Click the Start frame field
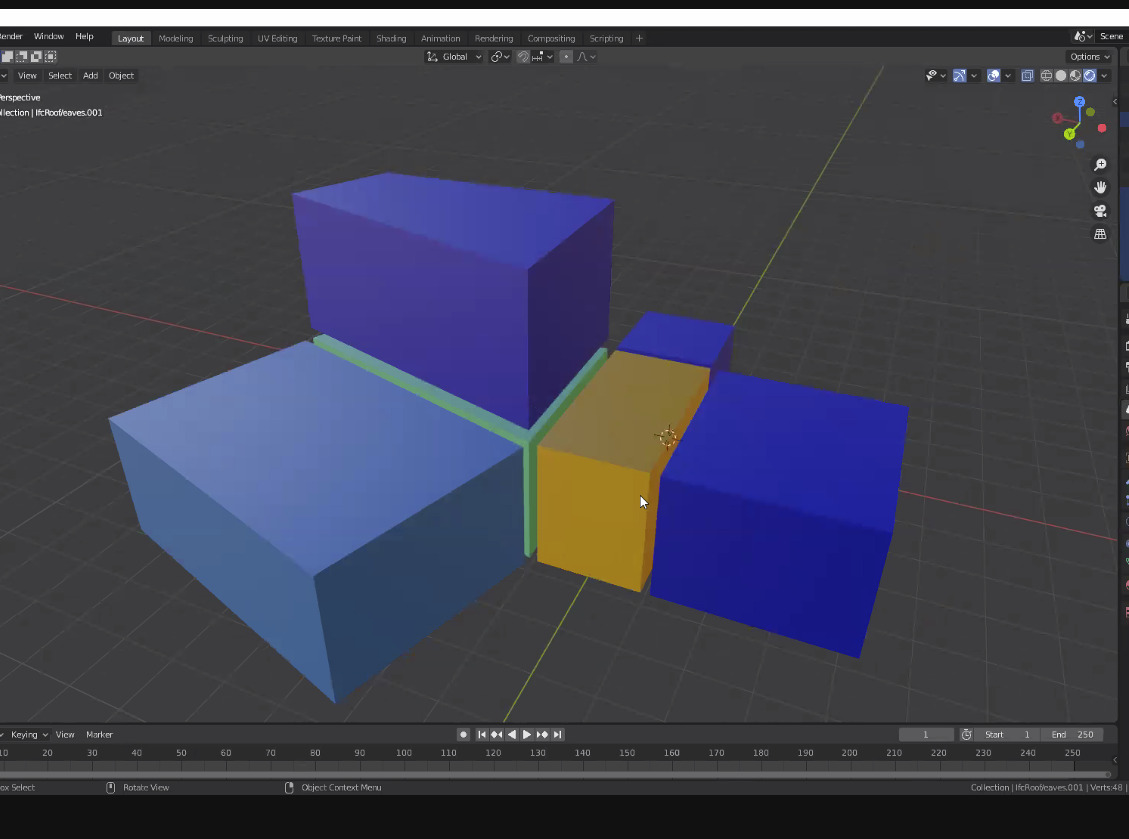The height and width of the screenshot is (839, 1129). coord(1009,735)
